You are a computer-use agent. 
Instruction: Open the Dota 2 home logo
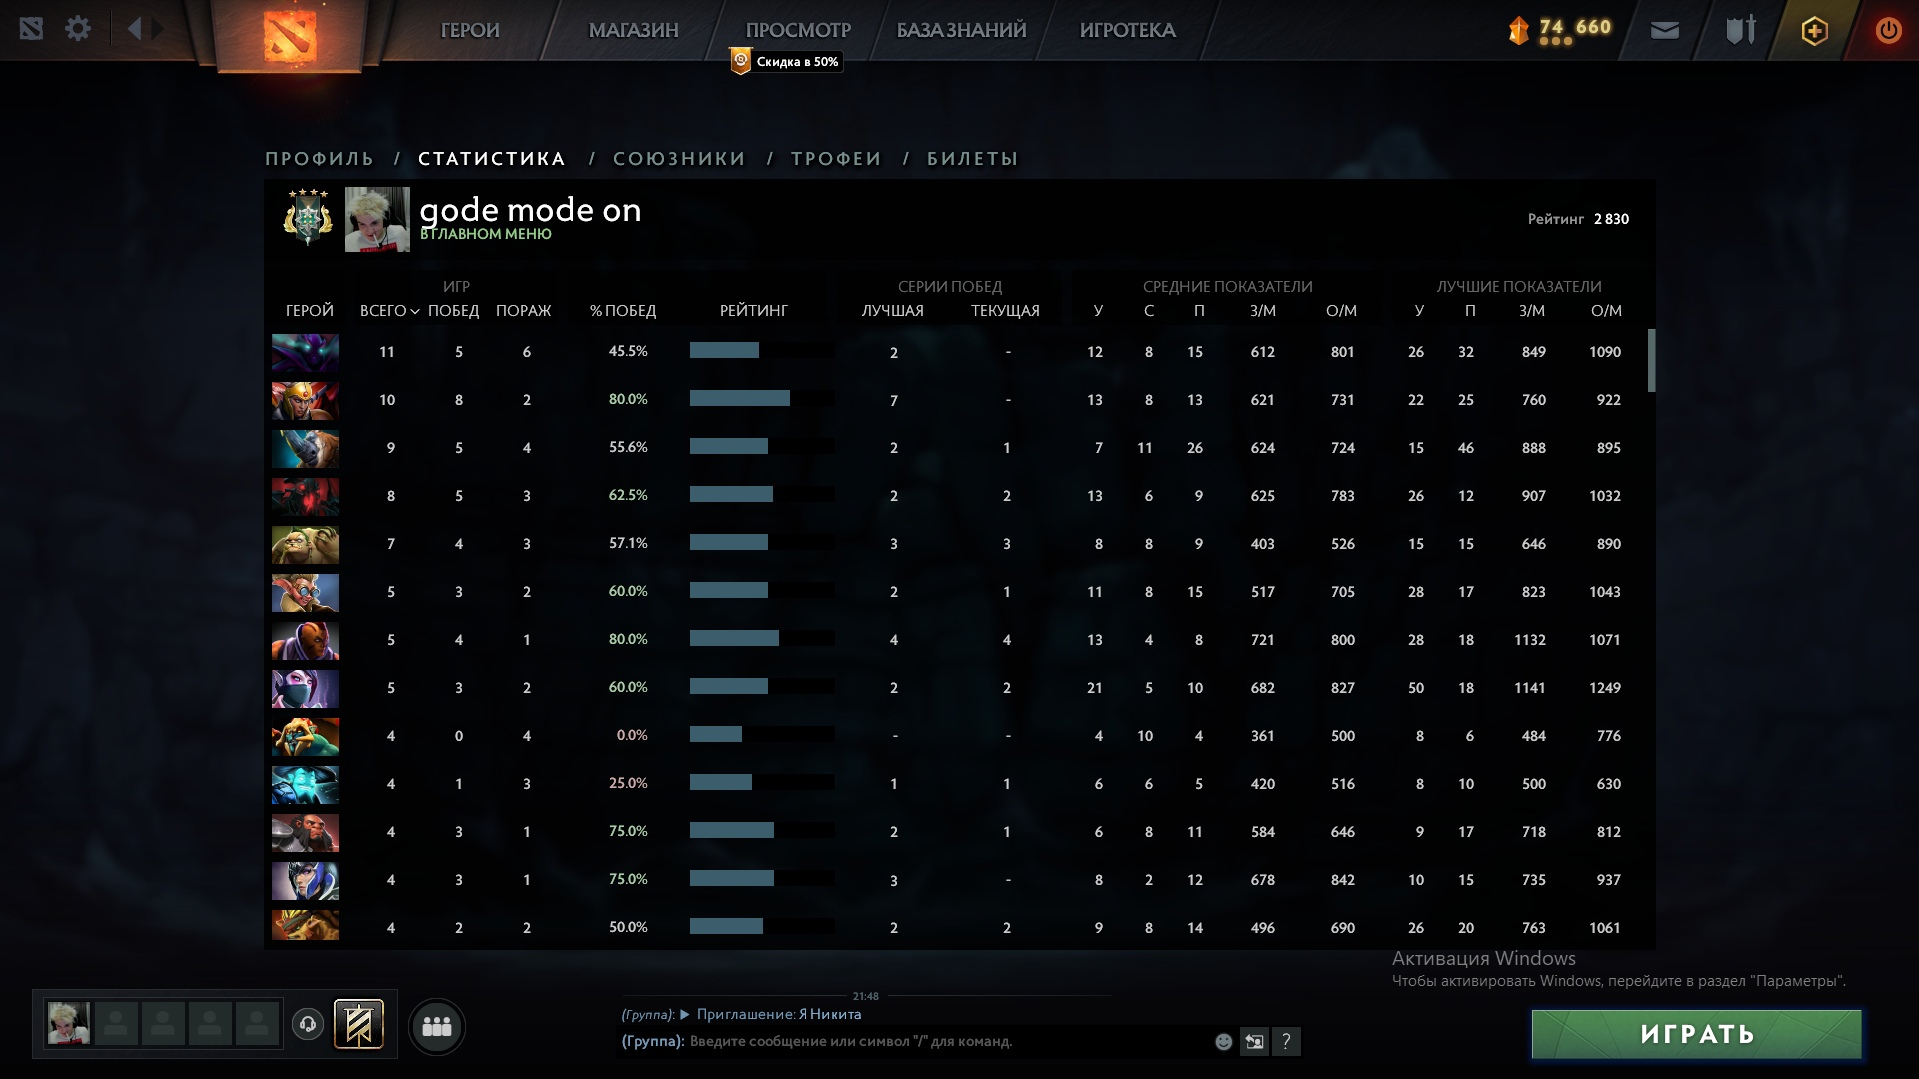[x=290, y=35]
